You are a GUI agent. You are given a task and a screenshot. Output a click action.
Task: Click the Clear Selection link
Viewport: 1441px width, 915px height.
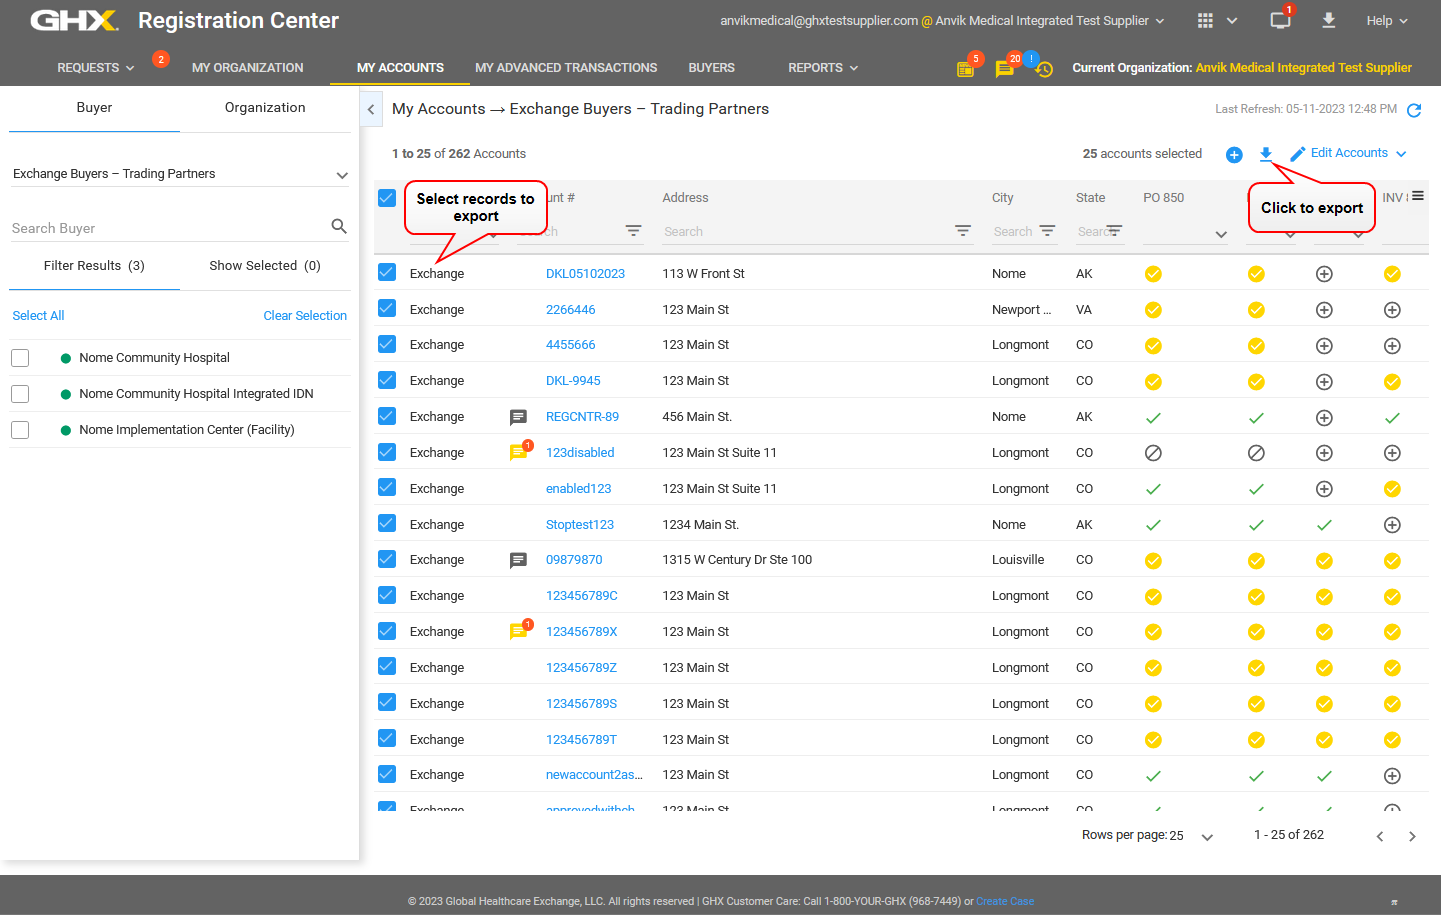tap(305, 316)
